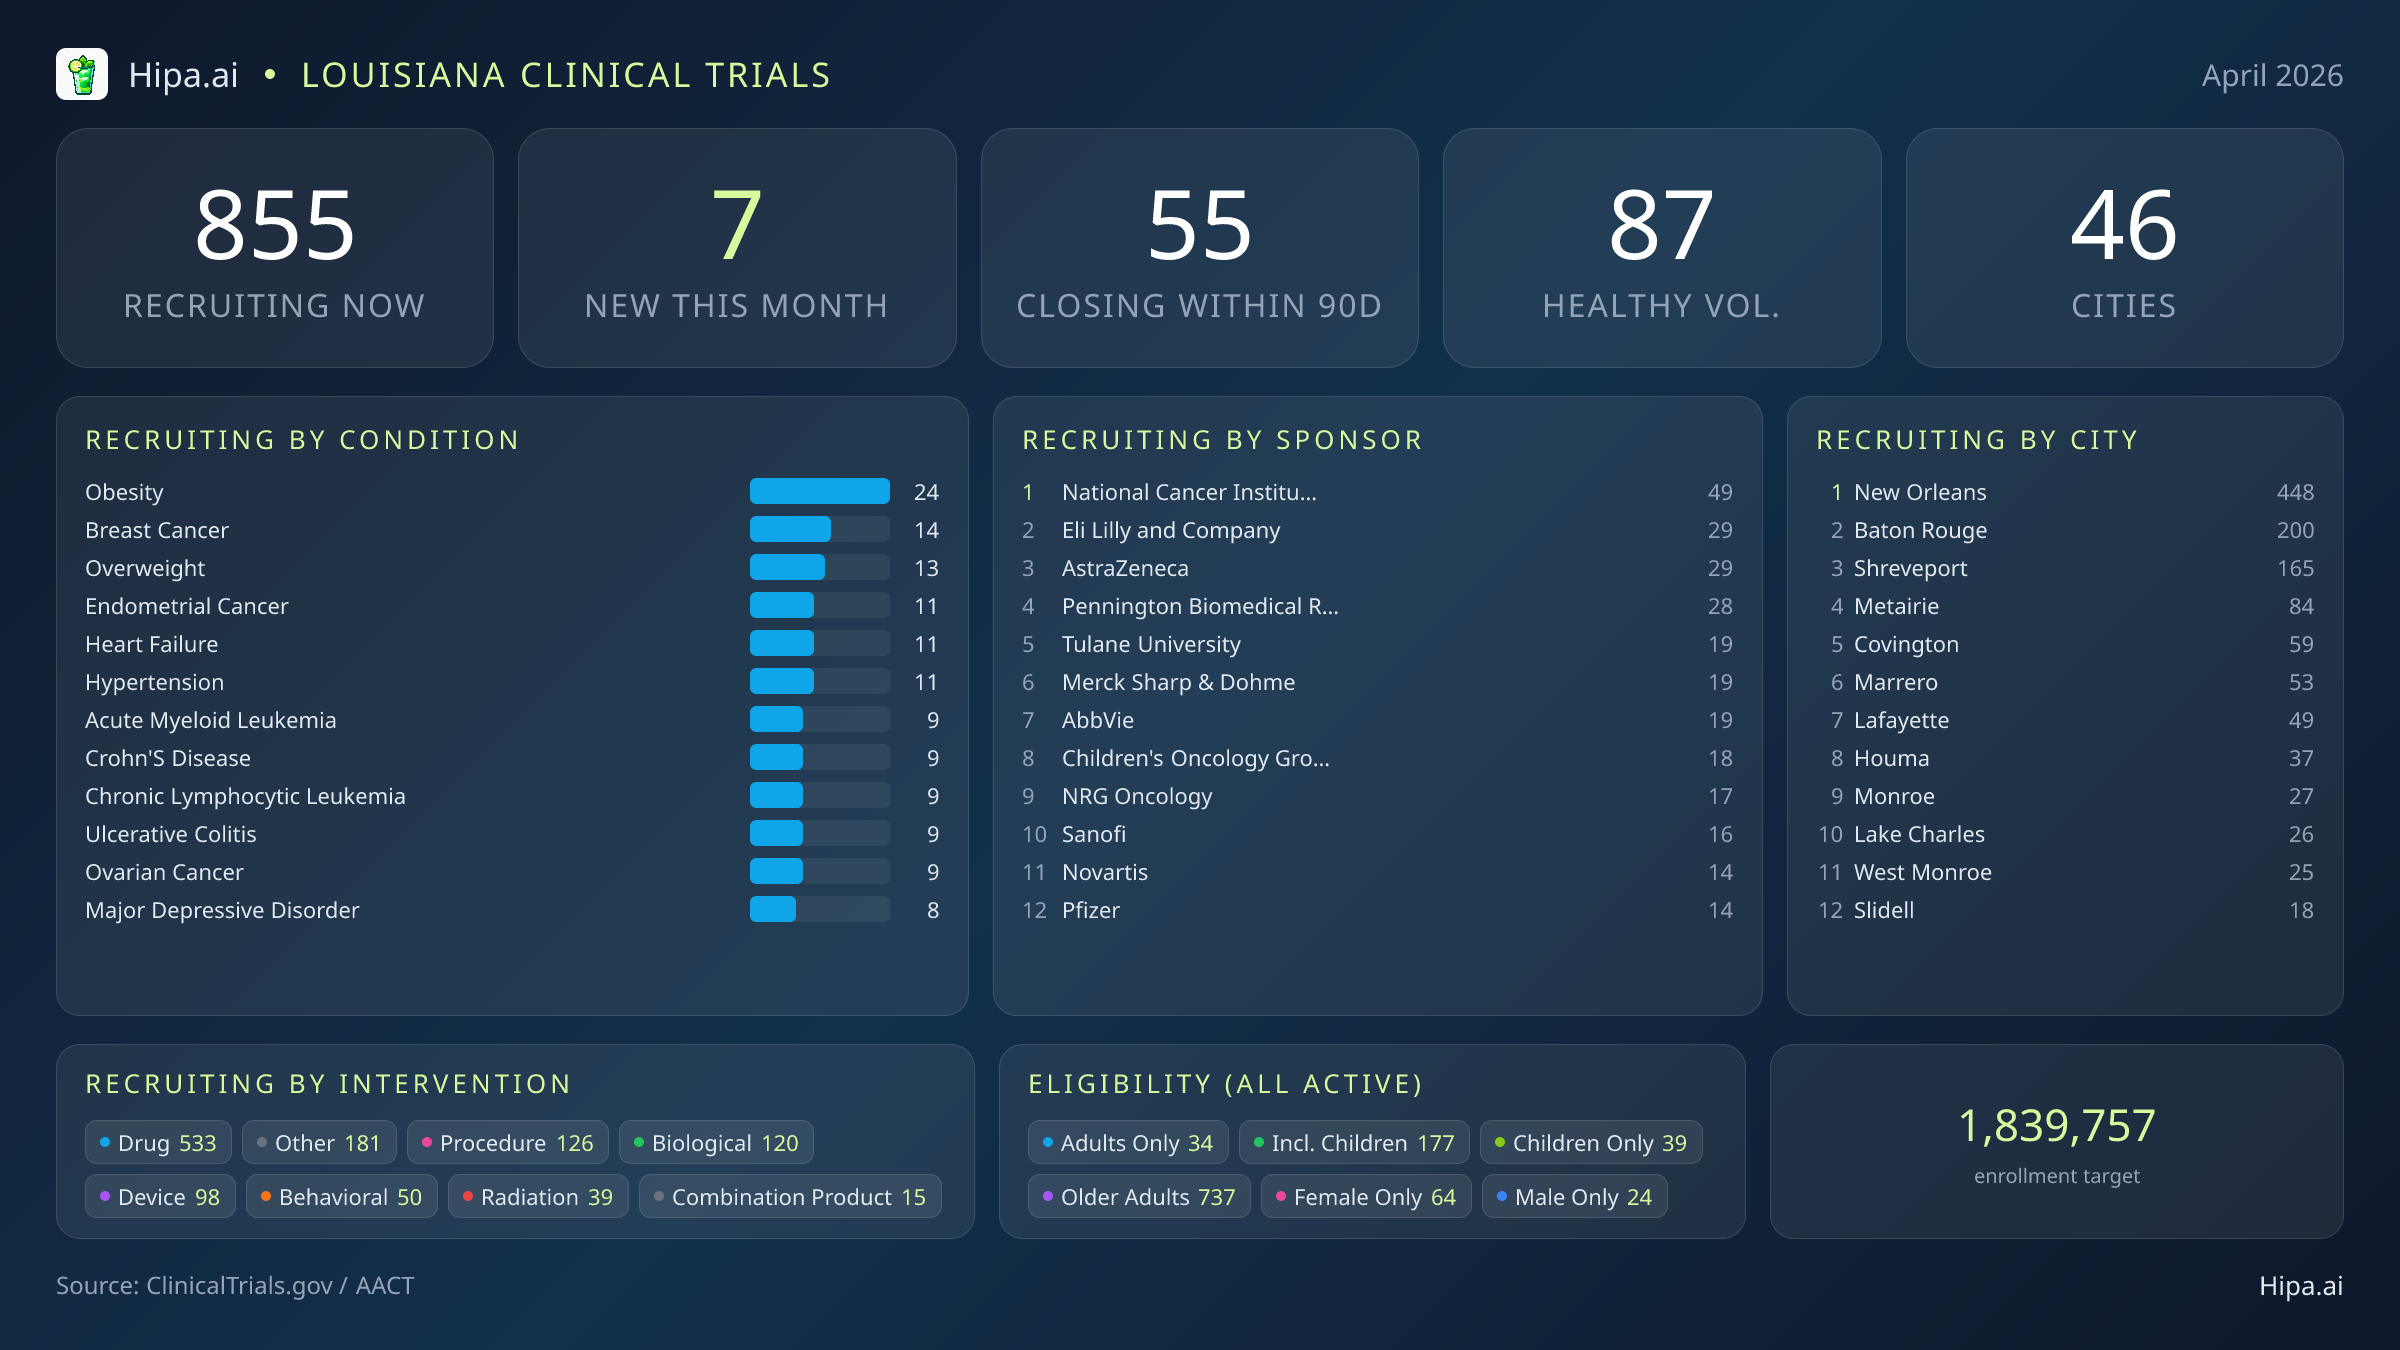Image resolution: width=2400 pixels, height=1350 pixels.
Task: Click the Novartis sponsor row
Action: [x=1377, y=872]
